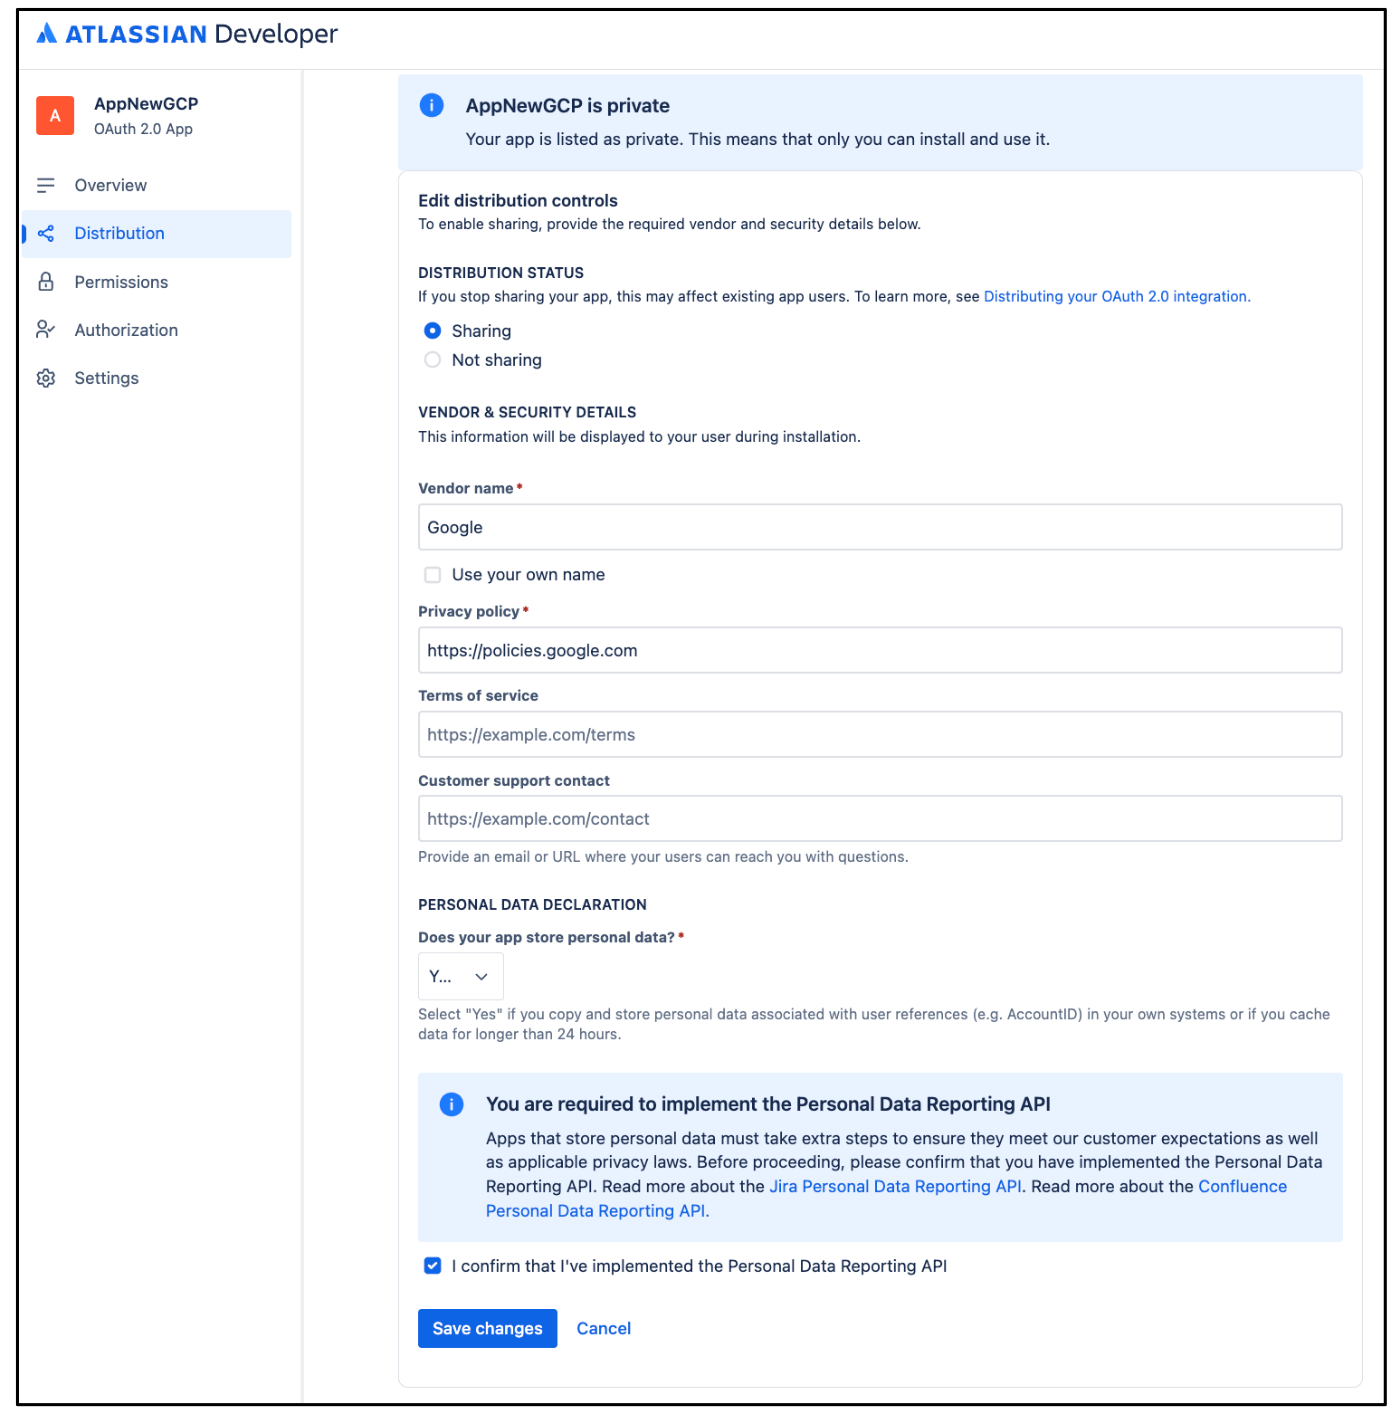Click the Permissions lock icon
The image size is (1396, 1416).
point(46,282)
